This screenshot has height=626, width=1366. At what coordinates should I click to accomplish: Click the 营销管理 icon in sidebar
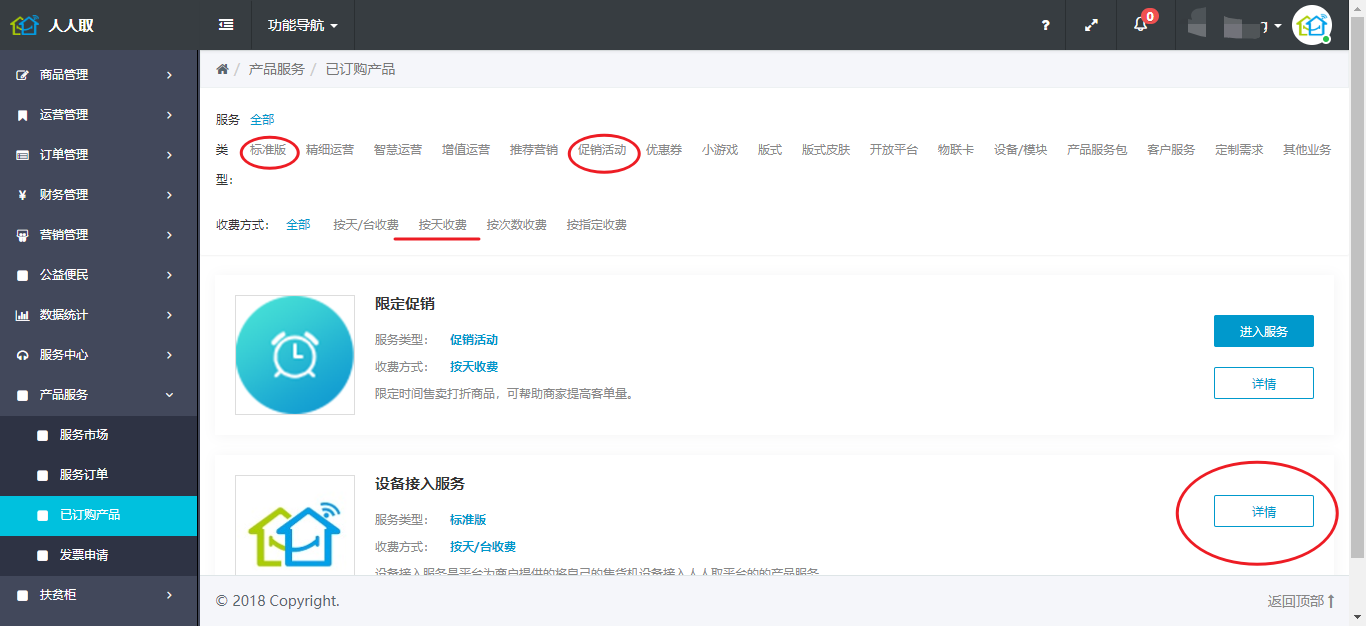pos(22,235)
